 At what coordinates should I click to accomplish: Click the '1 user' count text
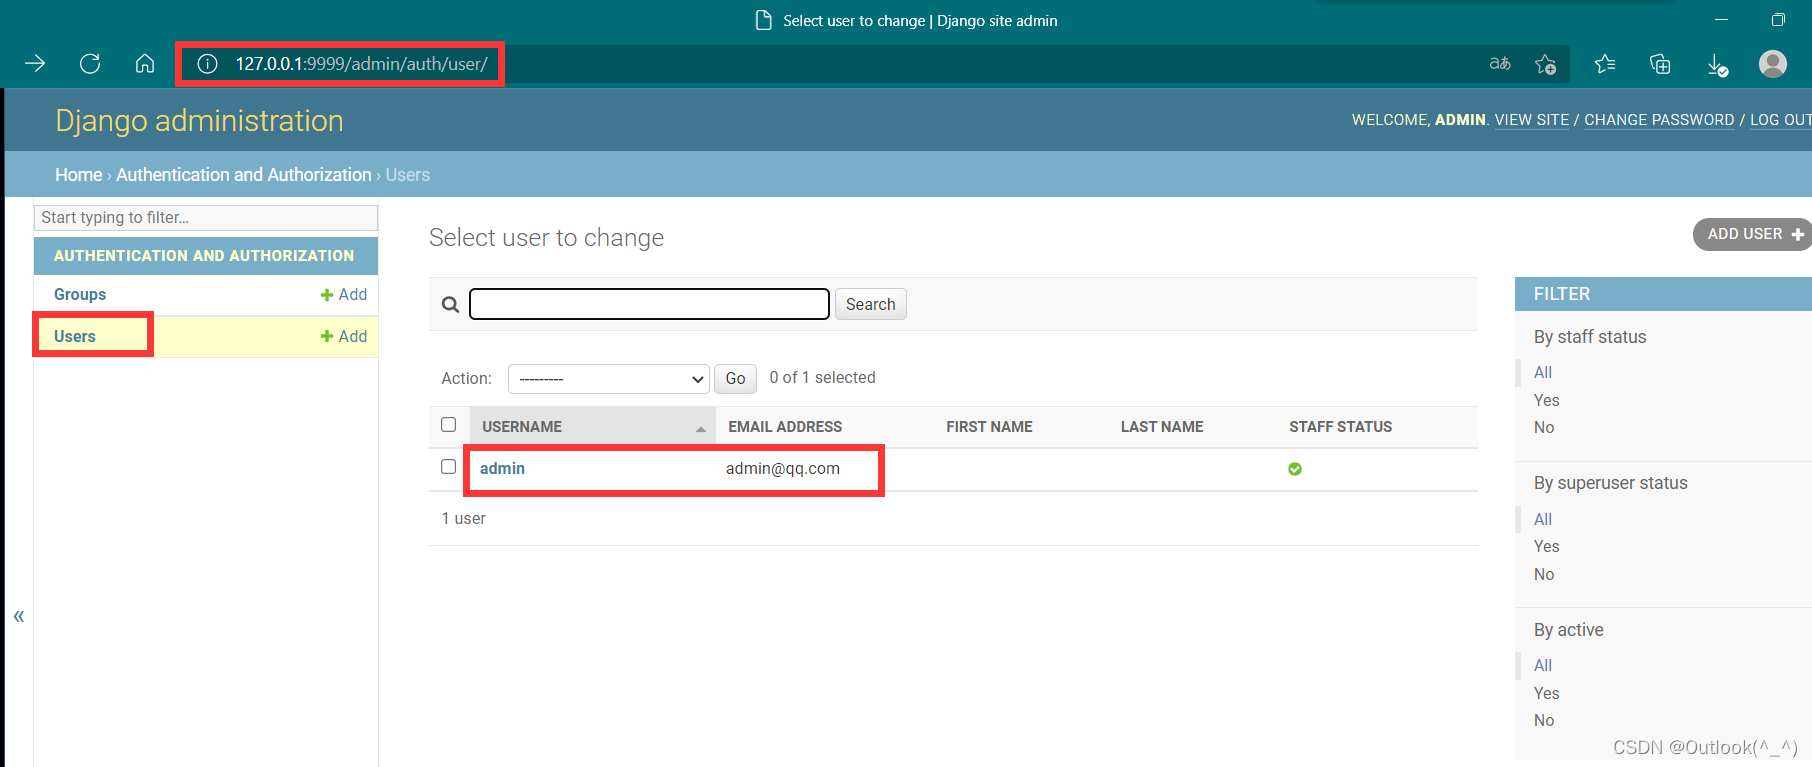464,519
